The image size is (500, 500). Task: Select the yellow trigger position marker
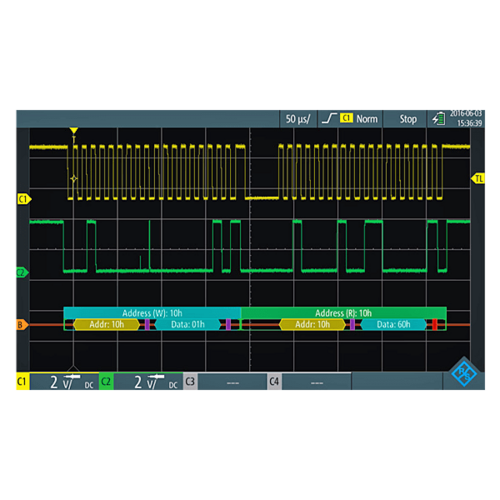tap(74, 130)
